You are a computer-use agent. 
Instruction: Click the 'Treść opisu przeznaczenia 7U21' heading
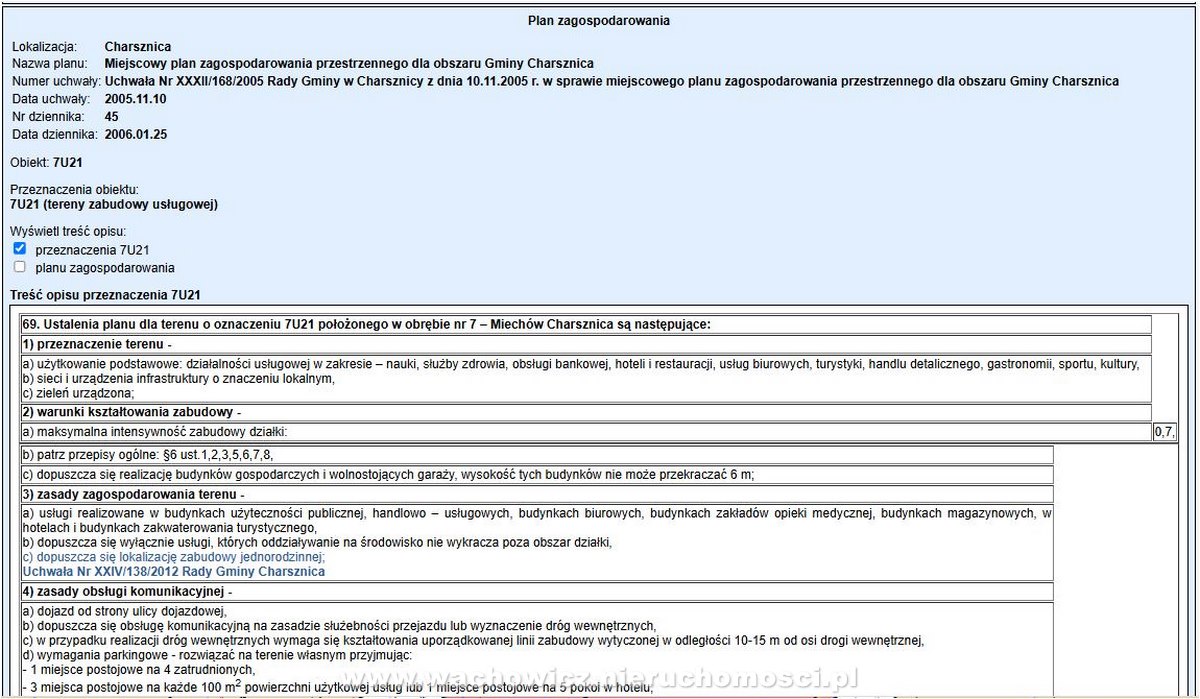tap(106, 295)
